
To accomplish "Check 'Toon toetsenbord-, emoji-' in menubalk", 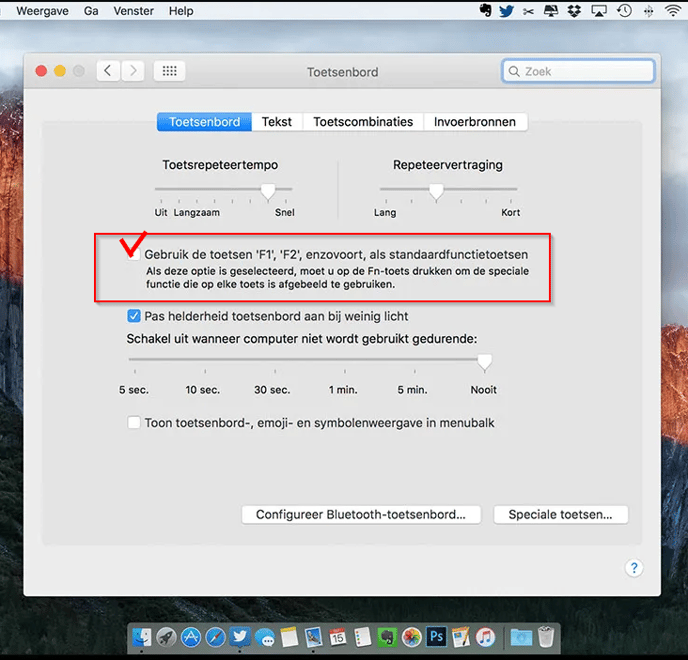I will [134, 423].
